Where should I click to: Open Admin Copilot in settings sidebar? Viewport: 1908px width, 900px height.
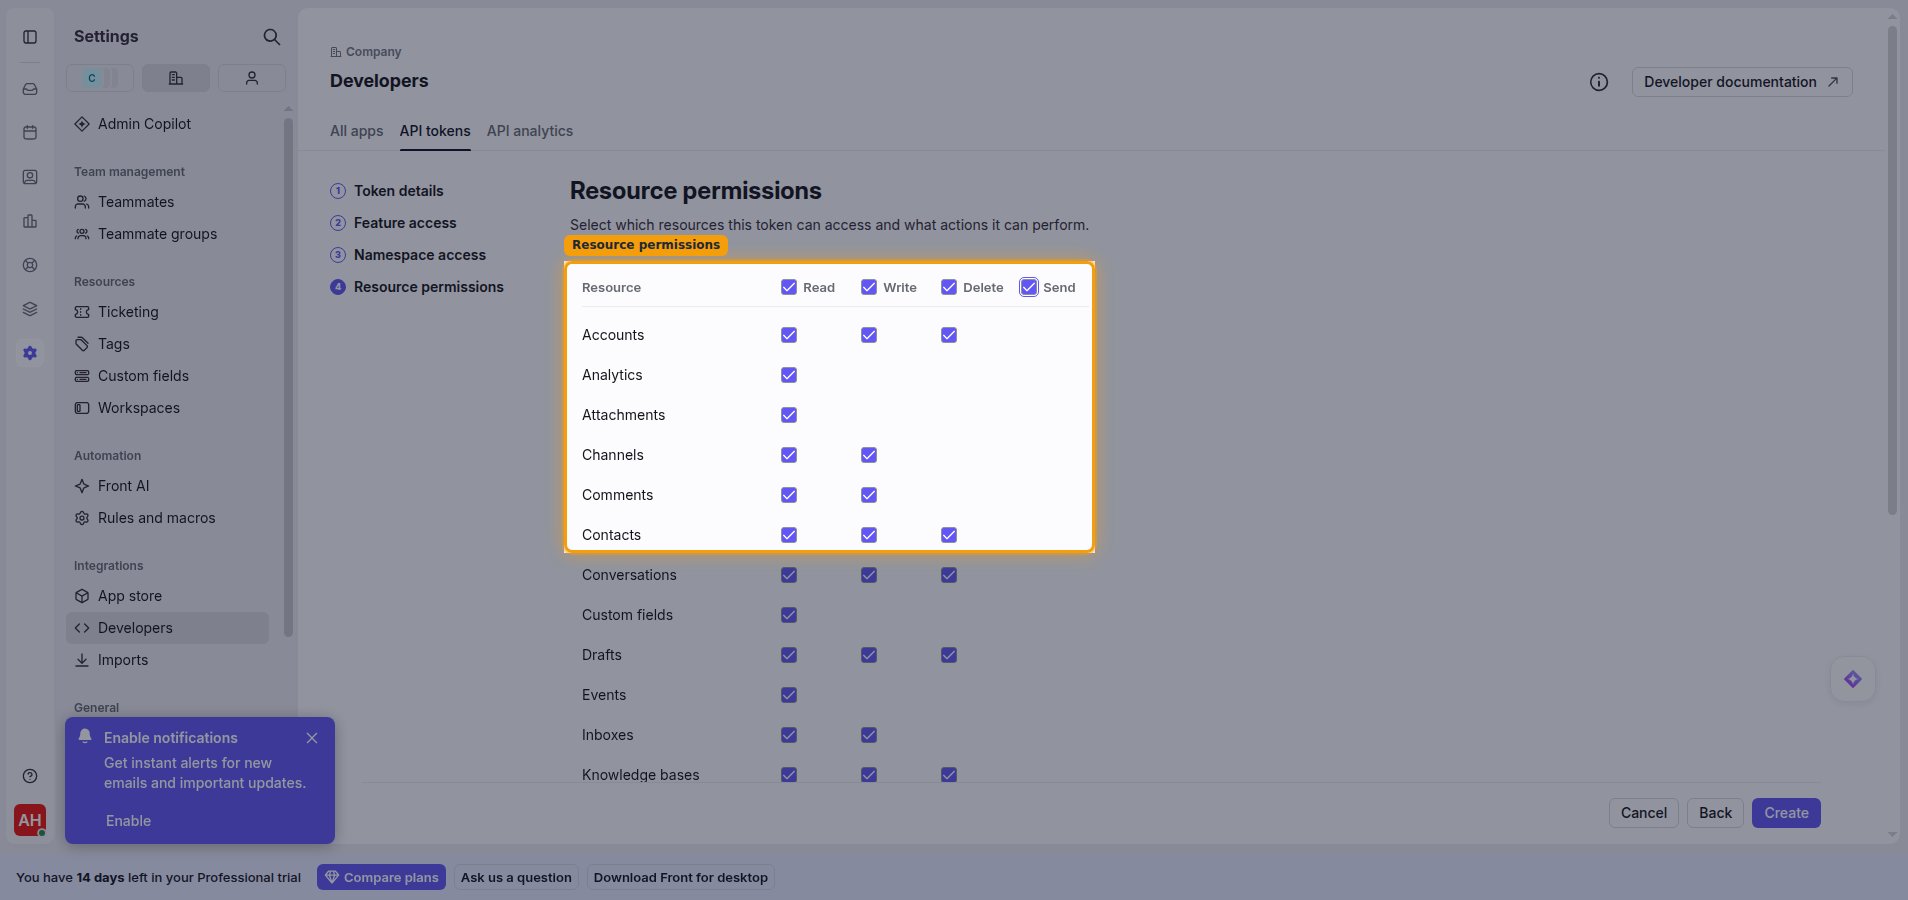coord(167,124)
